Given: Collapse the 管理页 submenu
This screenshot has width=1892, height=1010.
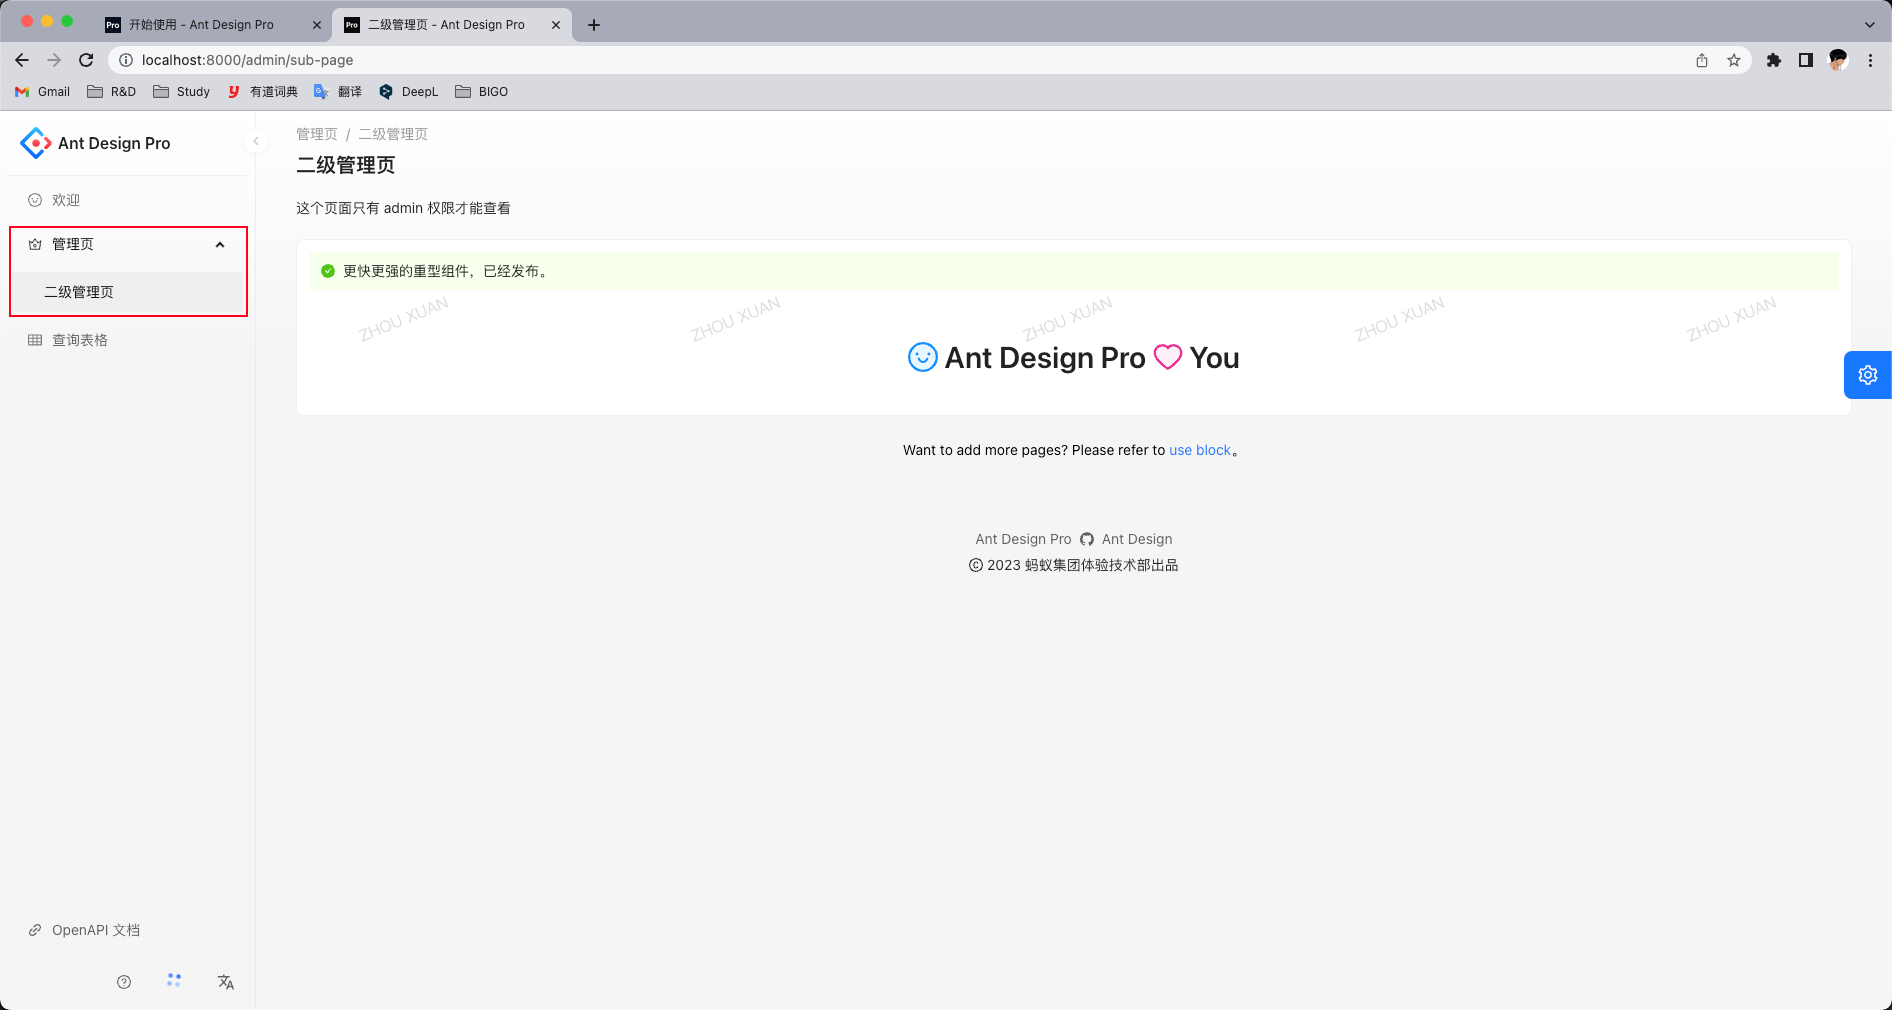Looking at the screenshot, I should 128,245.
